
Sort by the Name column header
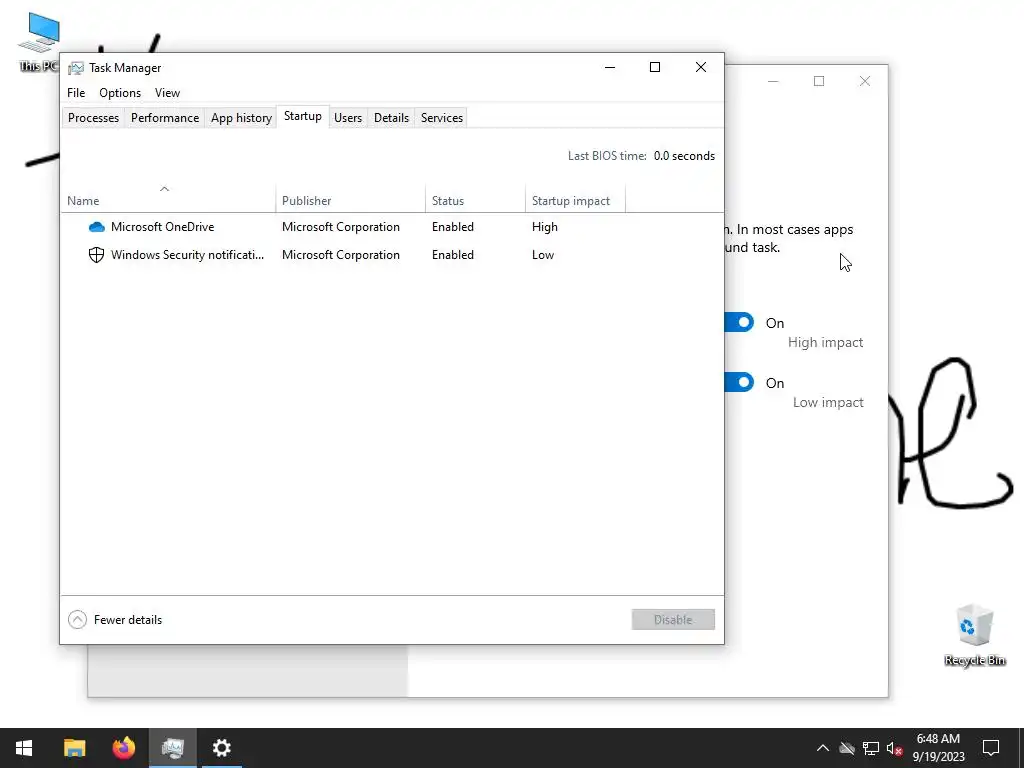point(168,199)
